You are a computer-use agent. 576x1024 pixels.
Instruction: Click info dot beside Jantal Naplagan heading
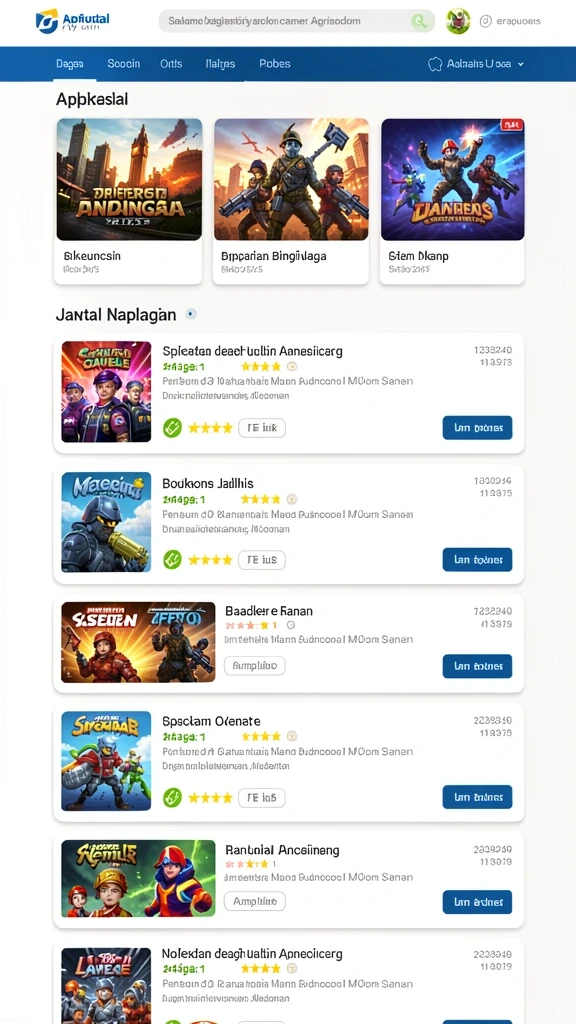(x=191, y=314)
